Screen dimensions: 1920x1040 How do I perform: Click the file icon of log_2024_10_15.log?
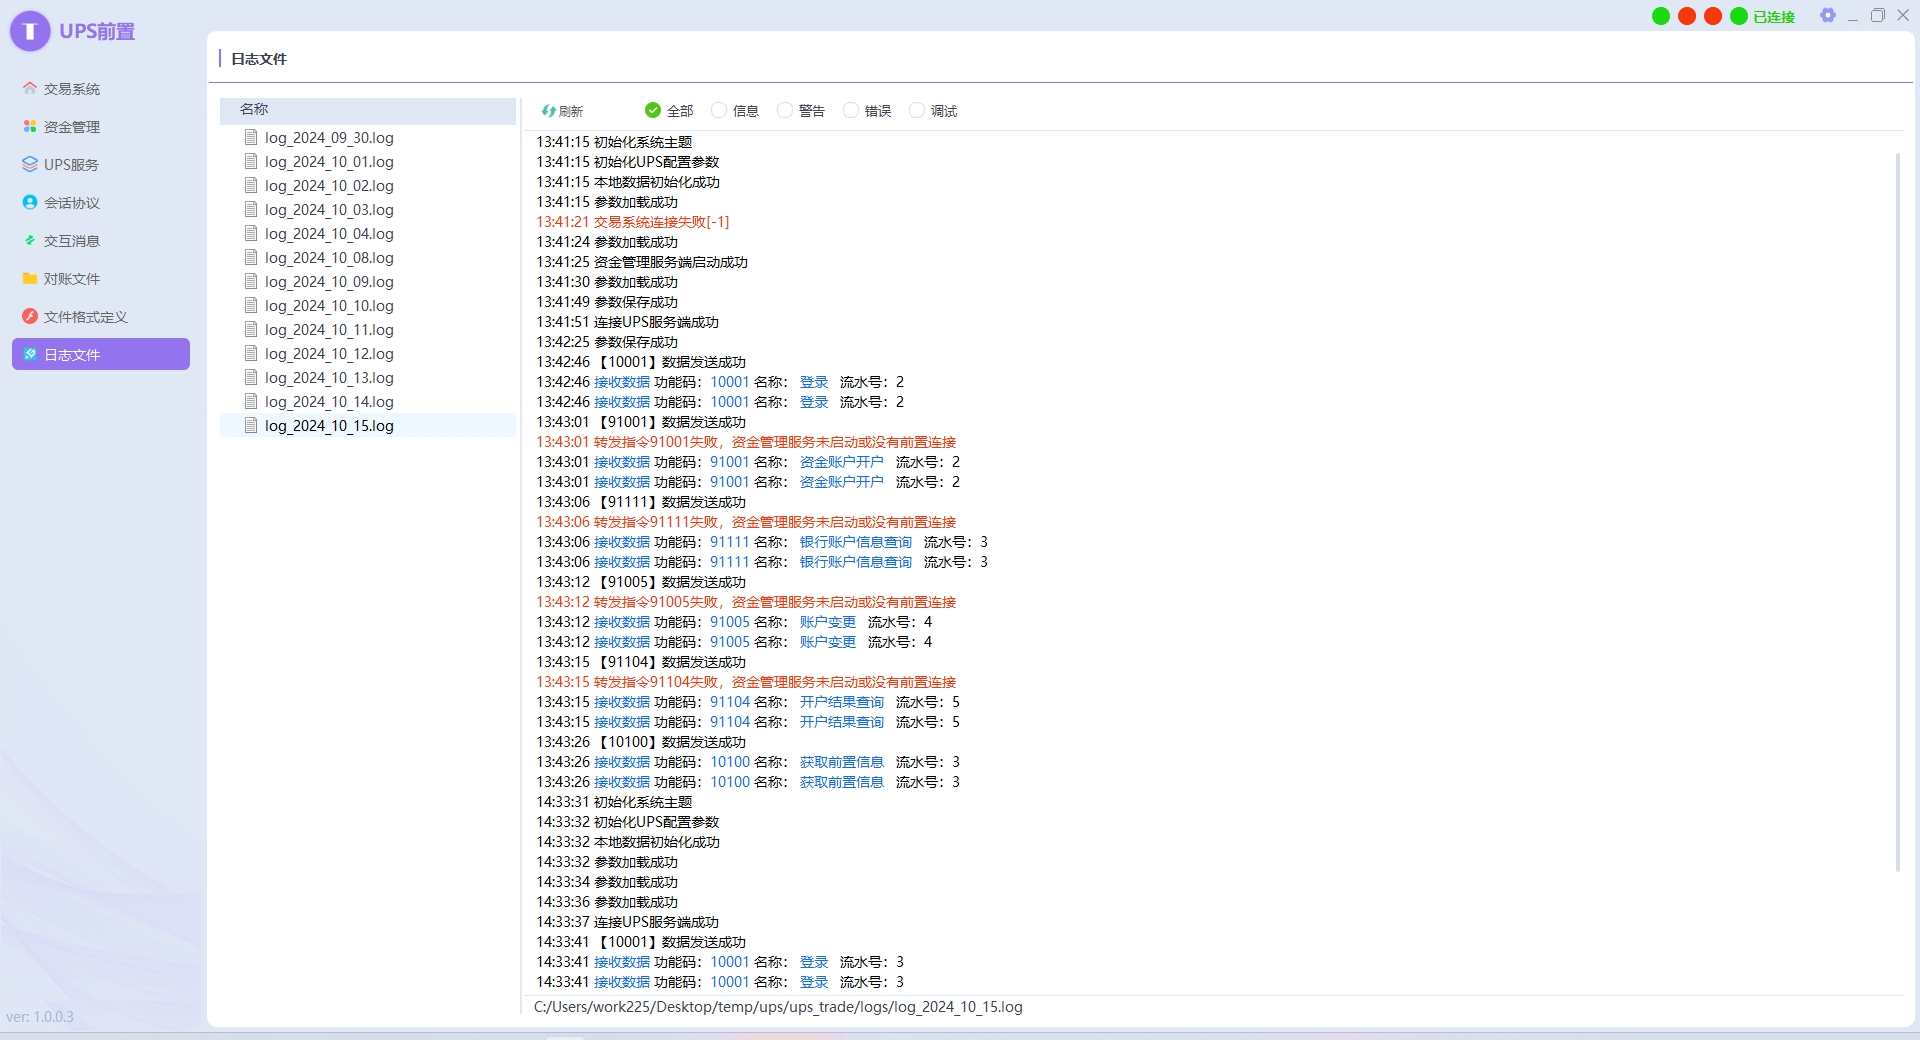(x=252, y=426)
